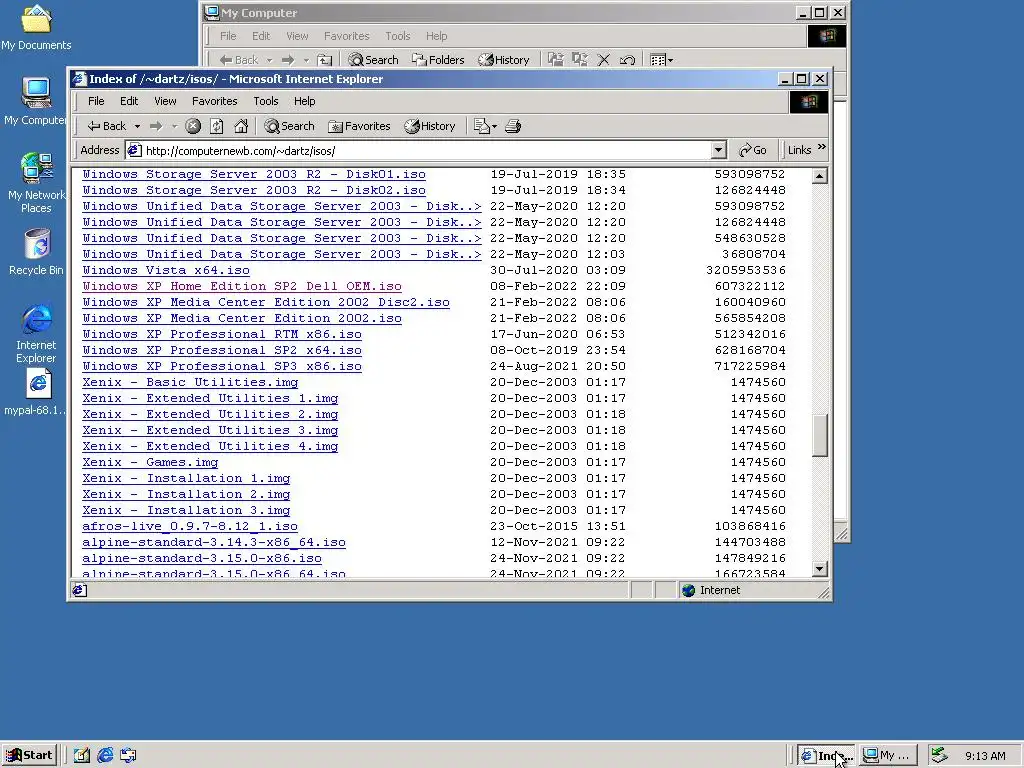Image resolution: width=1024 pixels, height=768 pixels.
Task: Select My Documents desktop icon
Action: [36, 27]
